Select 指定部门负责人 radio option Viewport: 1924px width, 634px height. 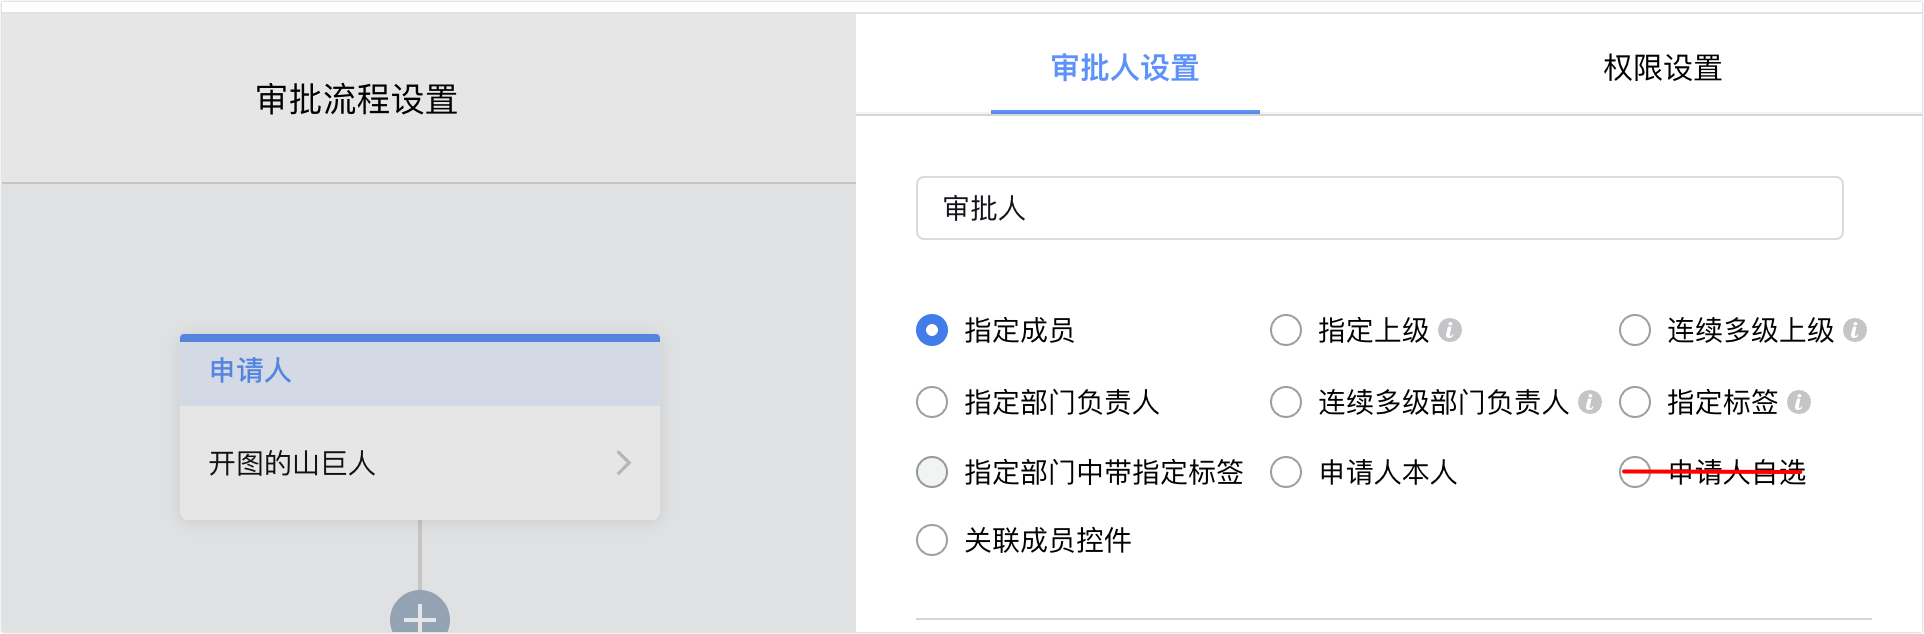932,402
